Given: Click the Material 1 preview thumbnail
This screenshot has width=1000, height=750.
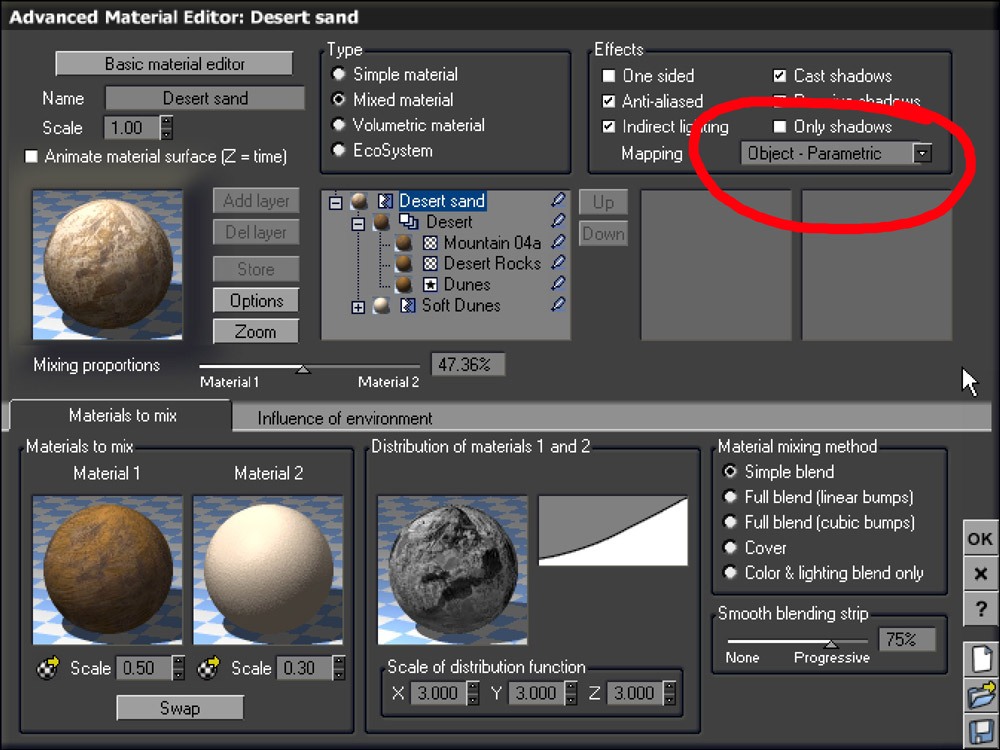Looking at the screenshot, I should click(107, 570).
